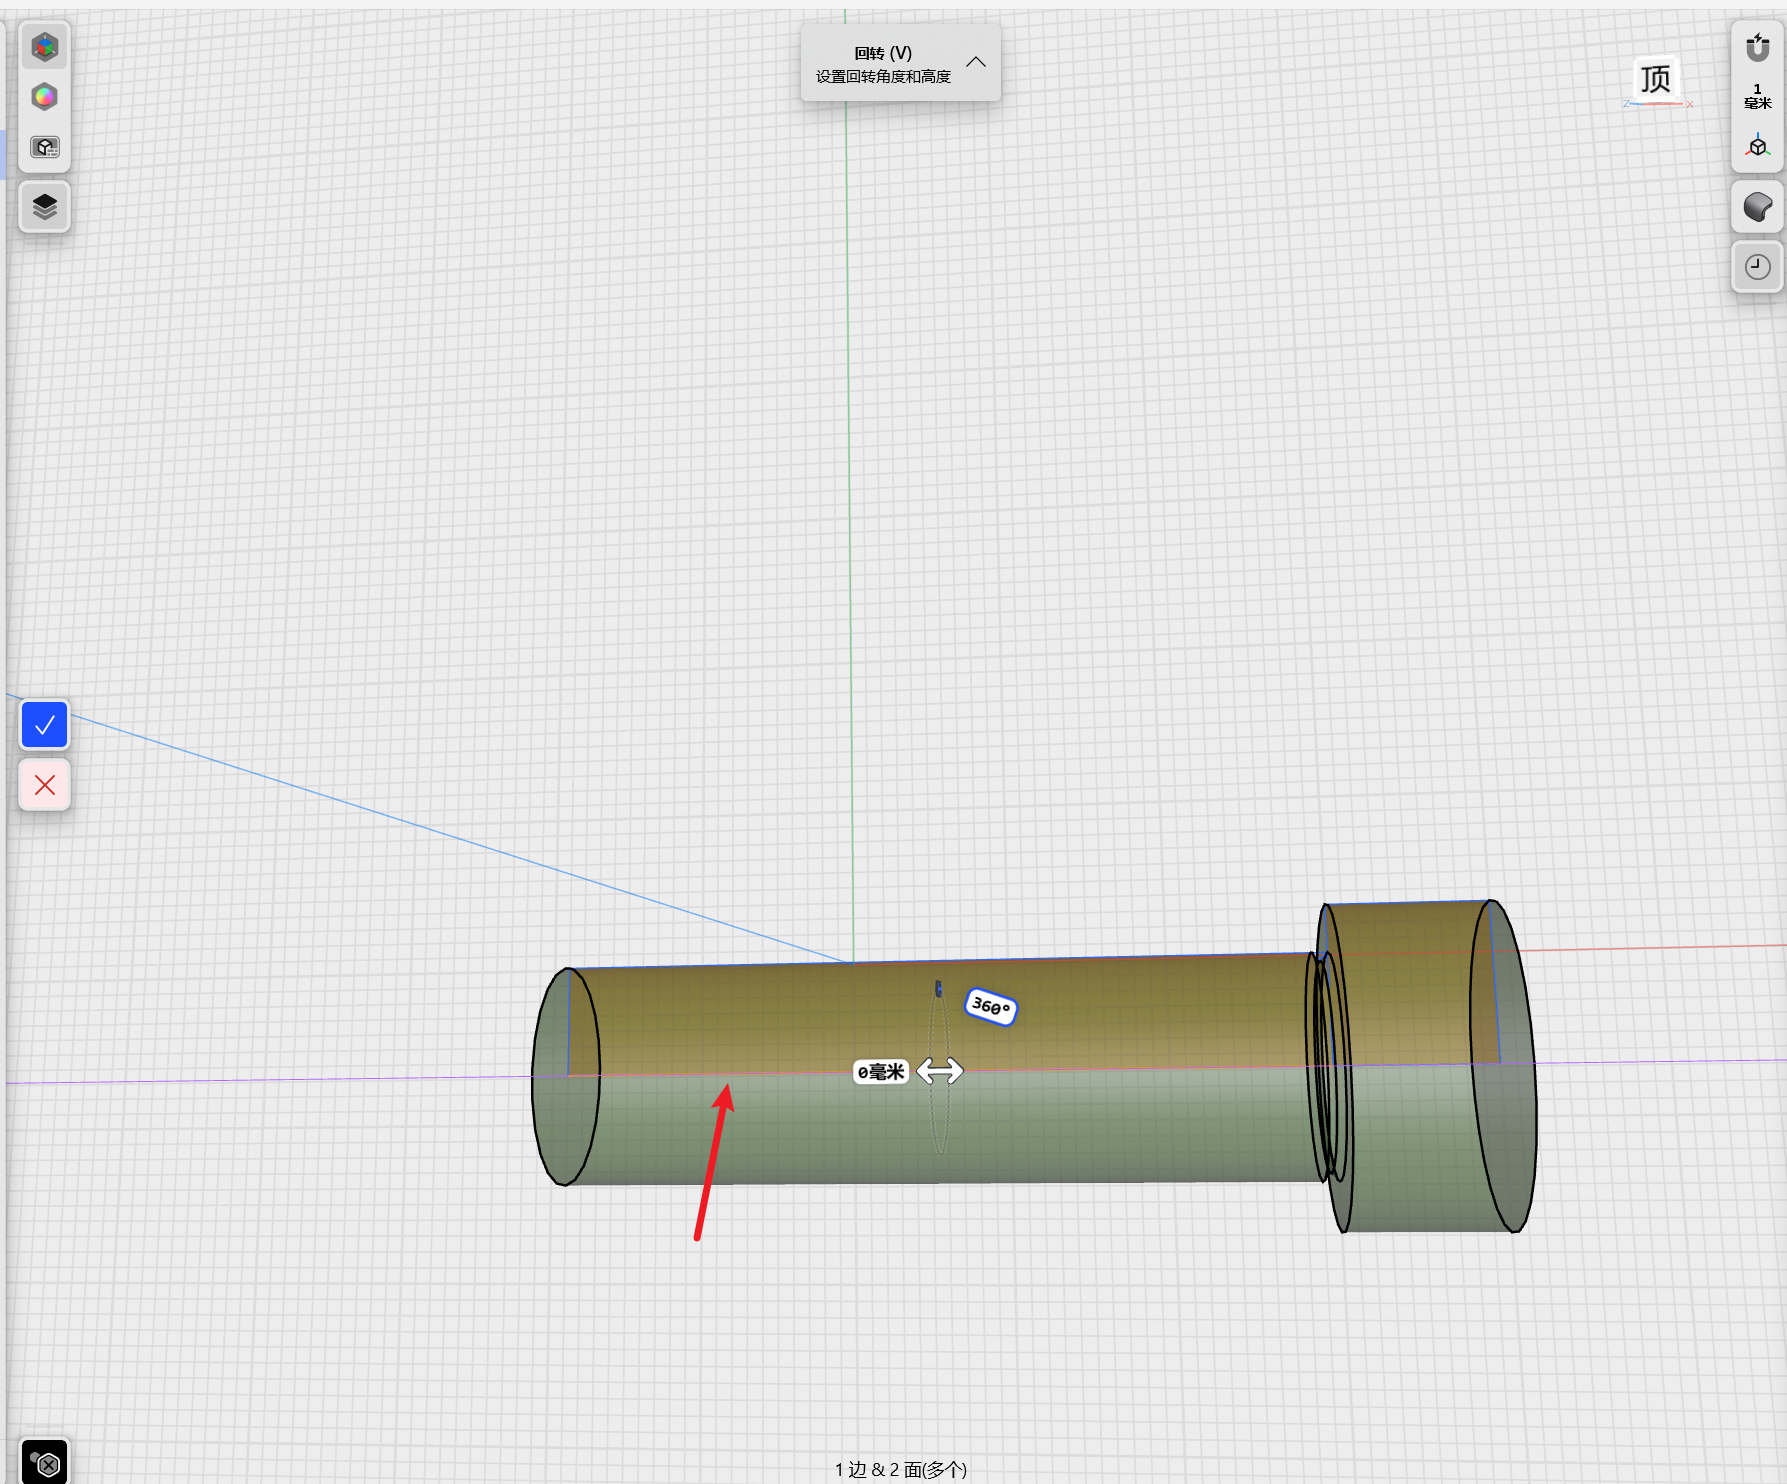Confirm the revolve with the blue checkmark
1787x1484 pixels.
click(45, 725)
